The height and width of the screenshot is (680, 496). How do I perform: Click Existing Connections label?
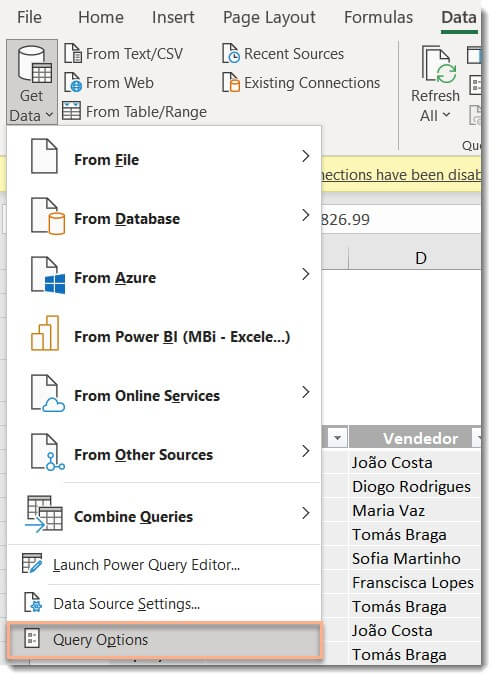click(312, 82)
